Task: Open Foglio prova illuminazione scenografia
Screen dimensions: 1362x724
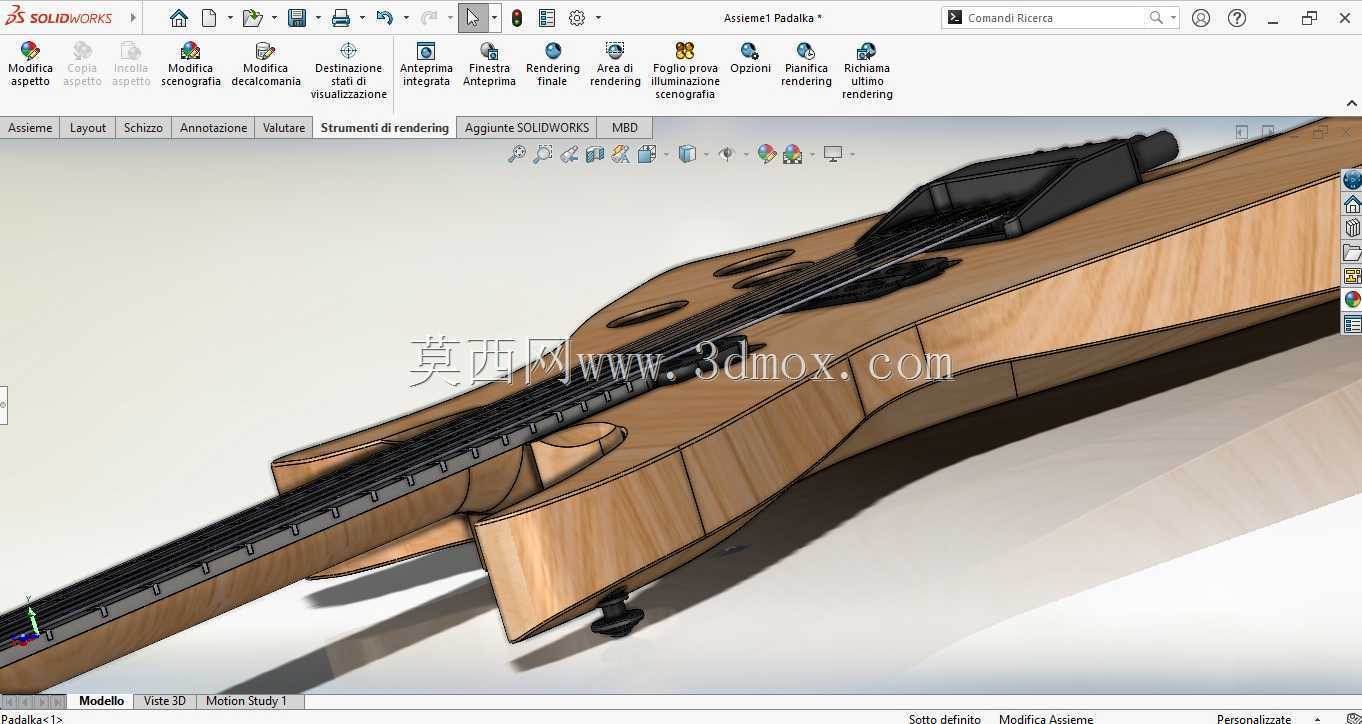Action: pyautogui.click(x=685, y=70)
